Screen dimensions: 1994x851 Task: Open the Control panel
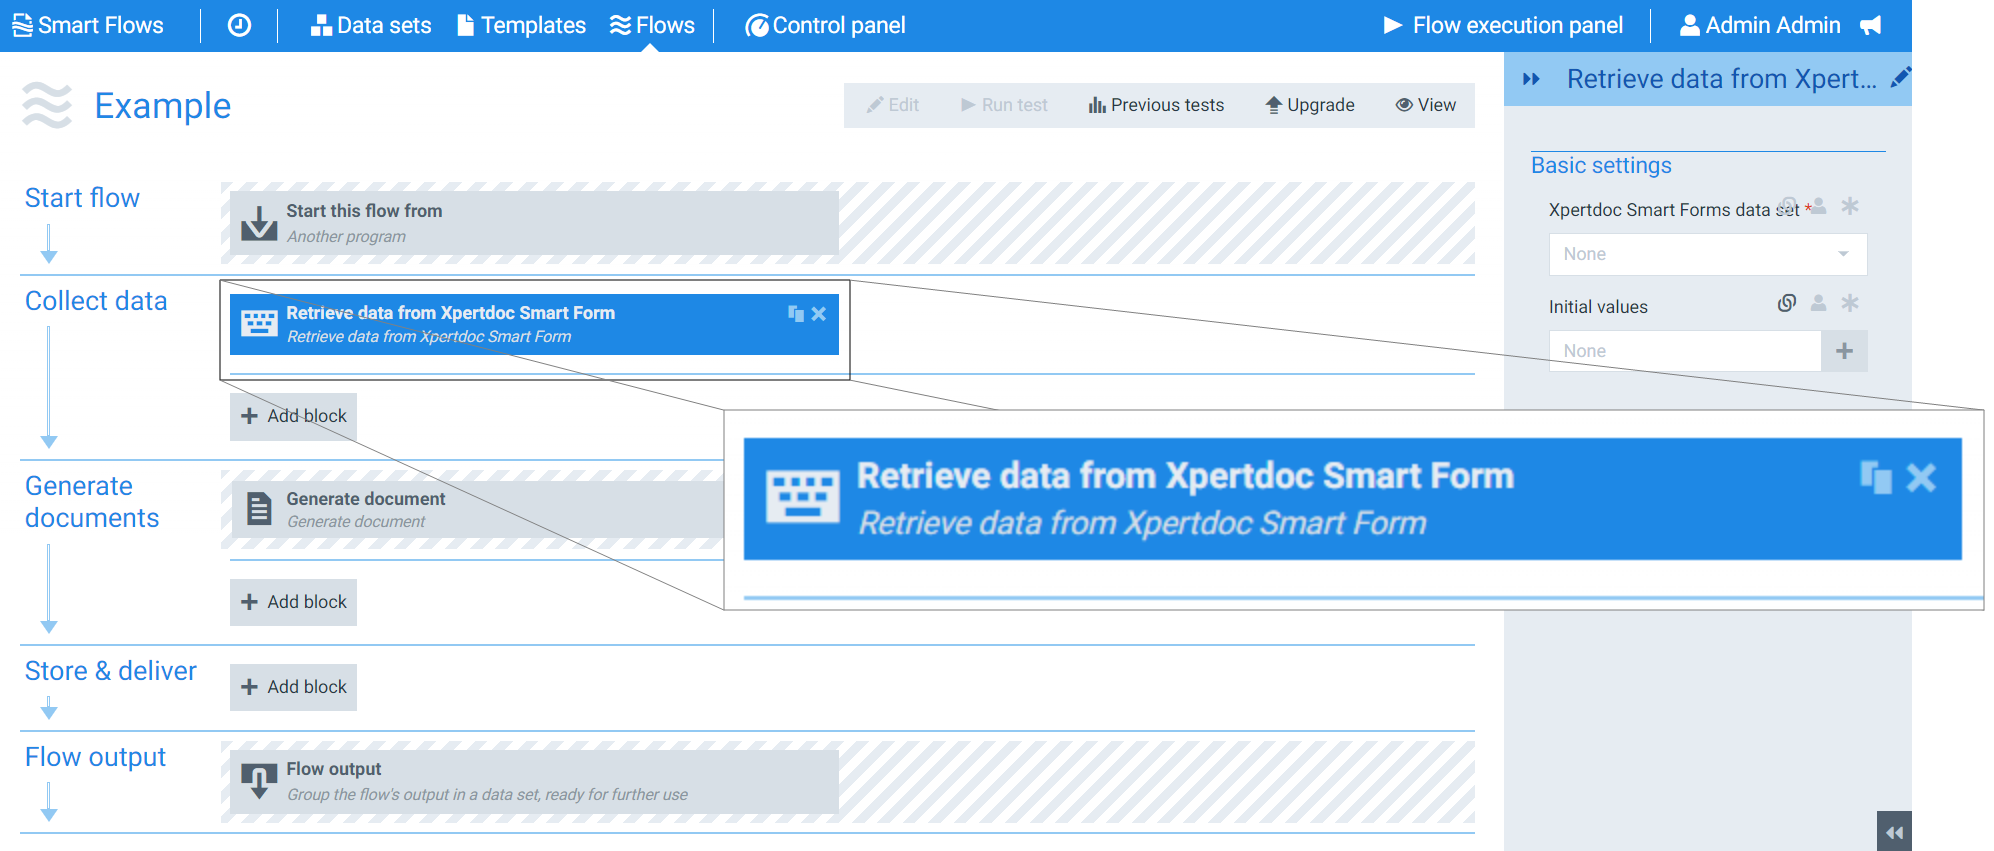[825, 25]
